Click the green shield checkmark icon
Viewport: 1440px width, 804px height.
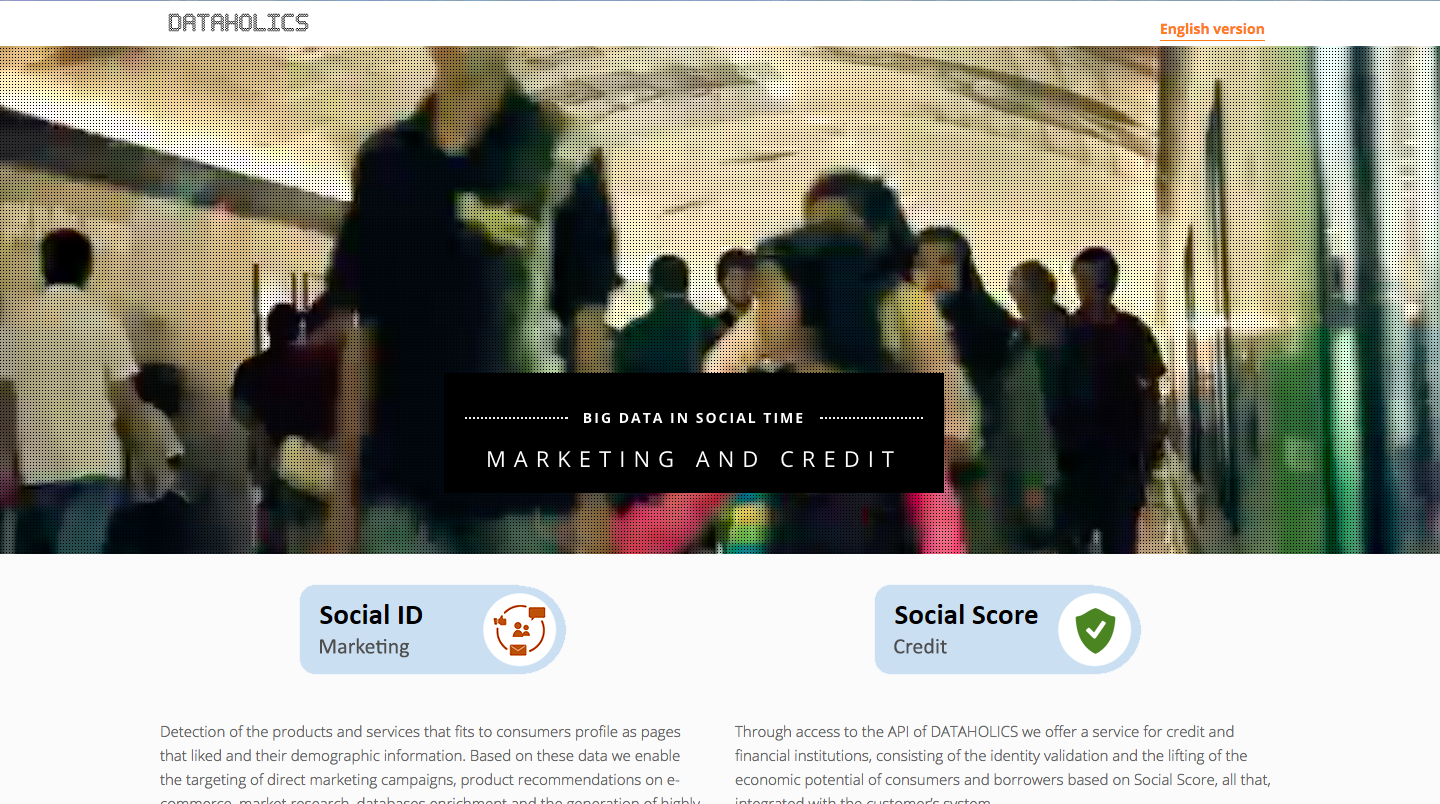pyautogui.click(x=1095, y=630)
